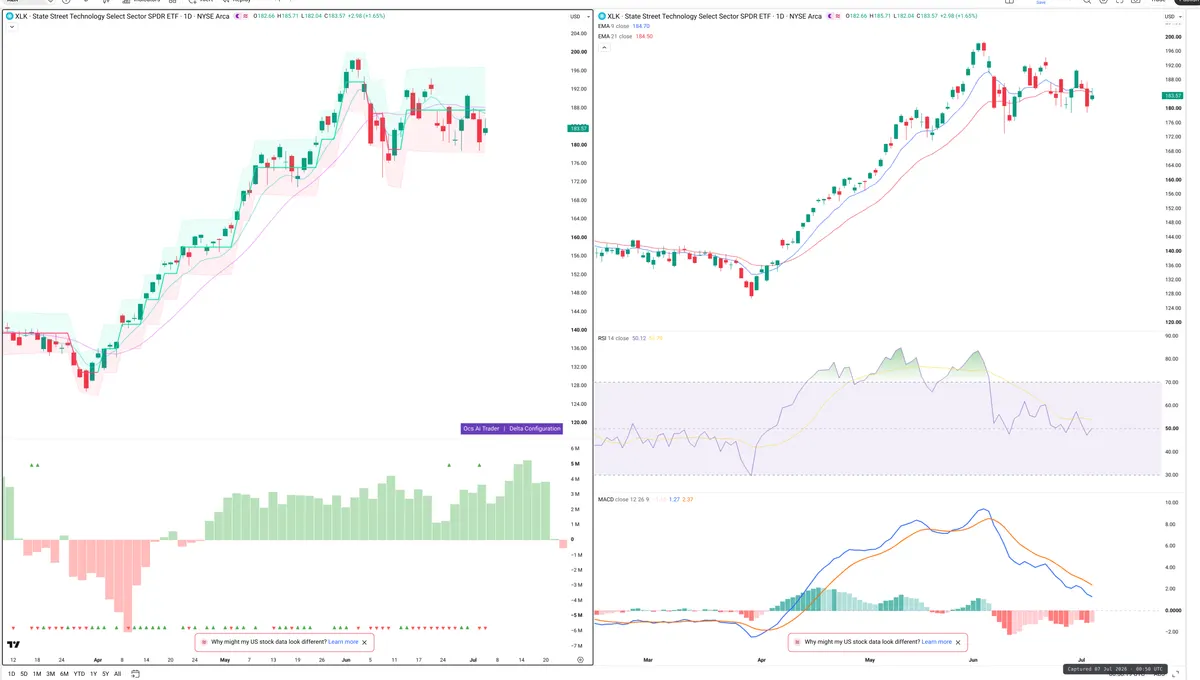This screenshot has width=1200, height=680.
Task: Click the notice icon in left chart banner
Action: pos(205,642)
